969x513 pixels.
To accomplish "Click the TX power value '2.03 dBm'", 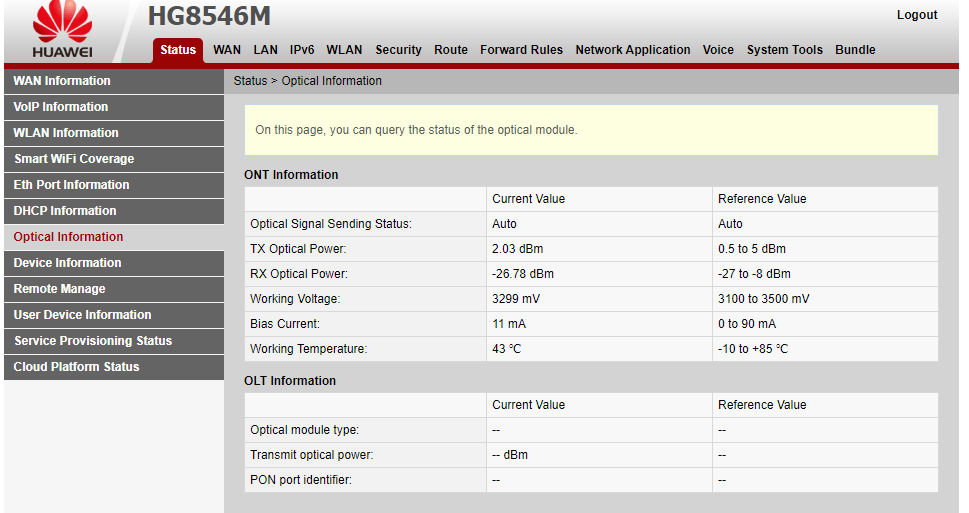I will [517, 249].
